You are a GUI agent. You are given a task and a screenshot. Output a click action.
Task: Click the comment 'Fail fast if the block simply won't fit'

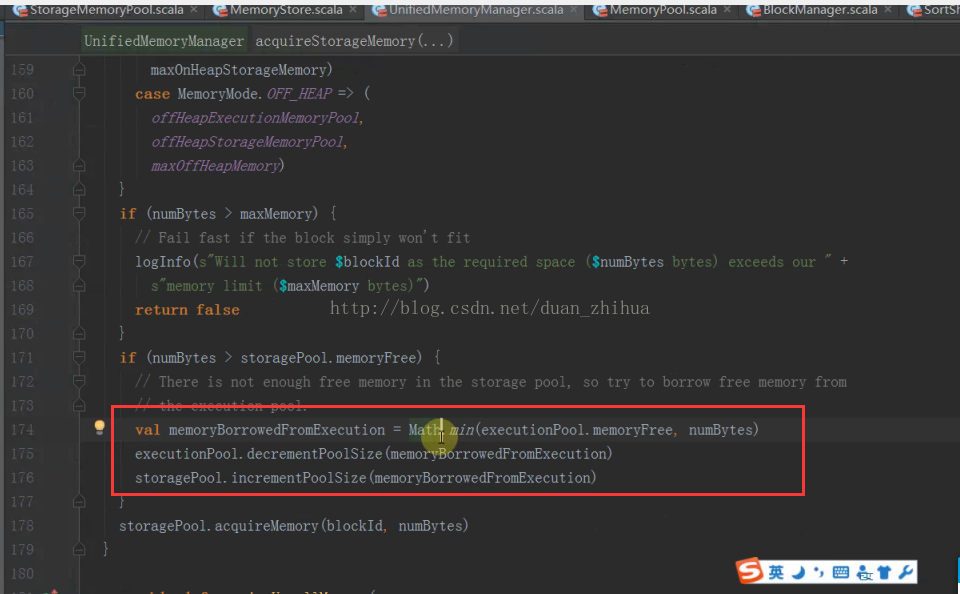tap(302, 238)
